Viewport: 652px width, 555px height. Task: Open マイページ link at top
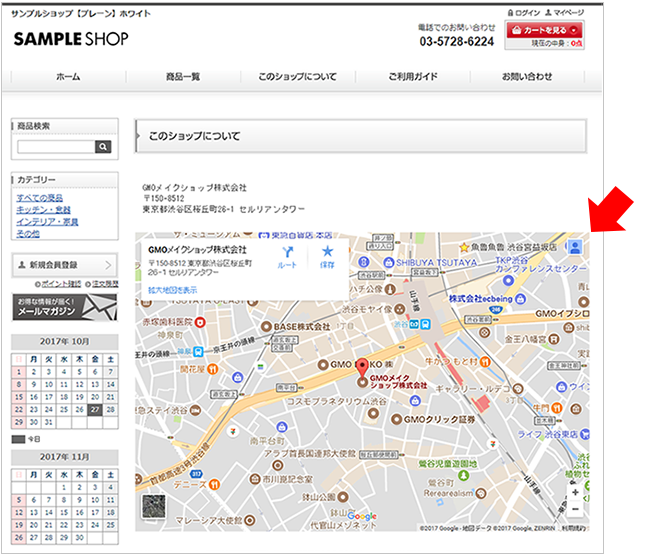click(564, 13)
